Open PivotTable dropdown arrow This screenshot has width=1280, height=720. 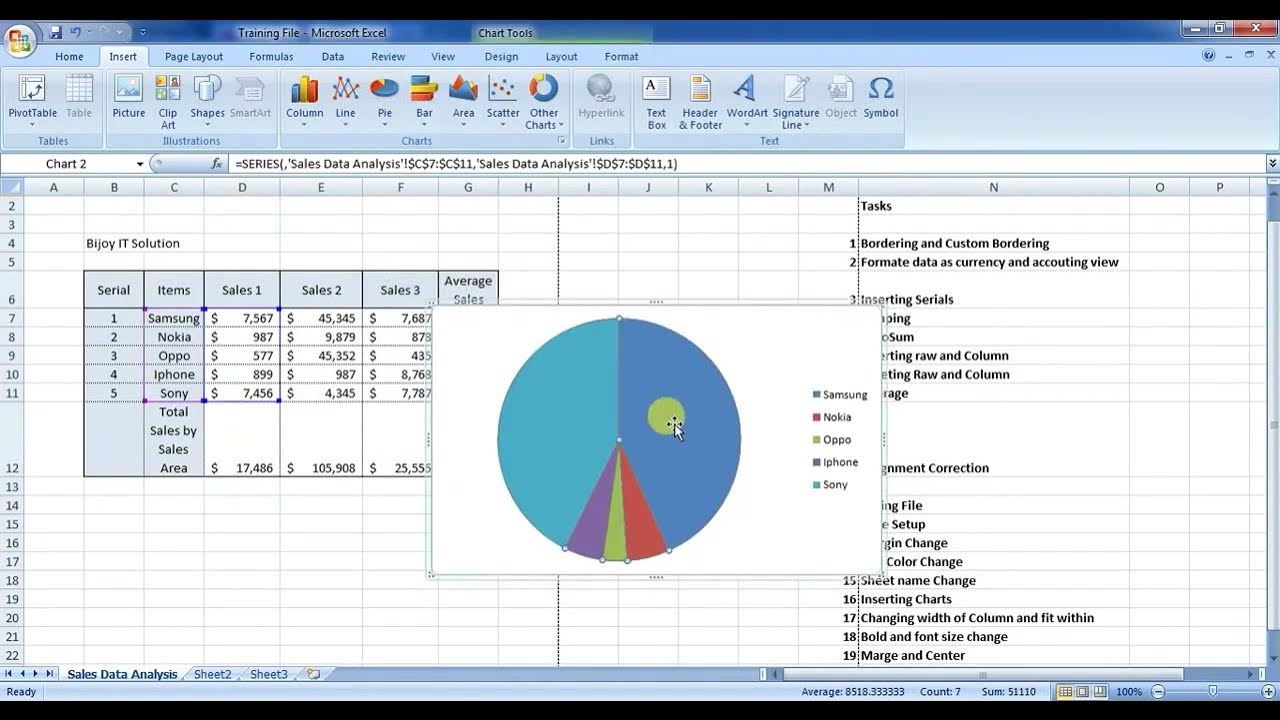point(33,125)
